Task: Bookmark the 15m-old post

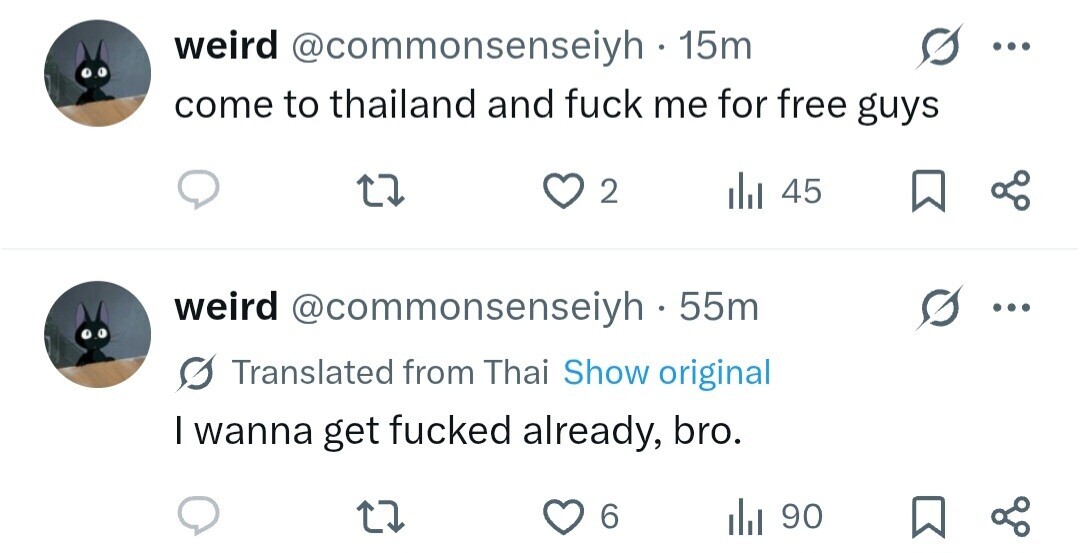Action: [930, 190]
